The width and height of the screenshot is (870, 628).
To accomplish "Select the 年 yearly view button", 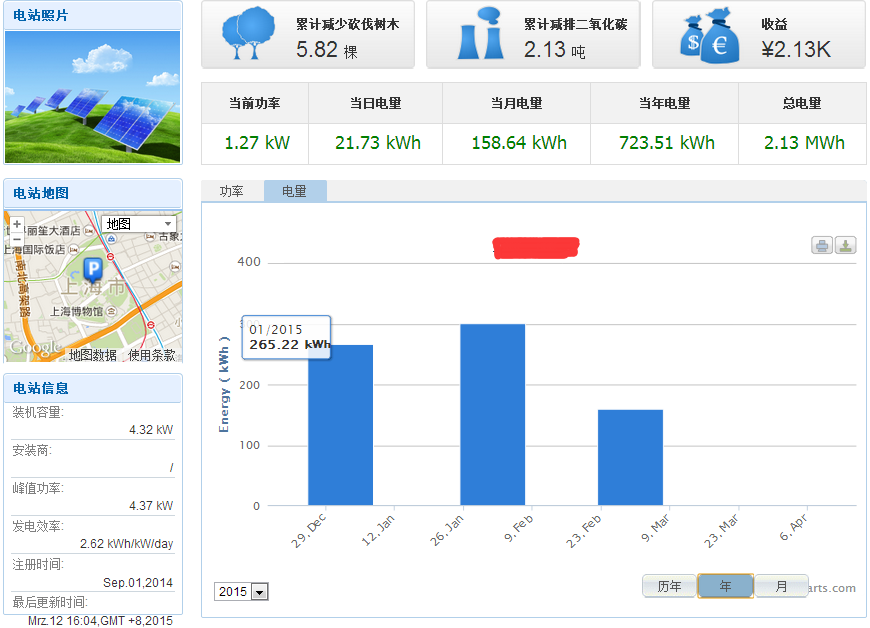I will (725, 586).
